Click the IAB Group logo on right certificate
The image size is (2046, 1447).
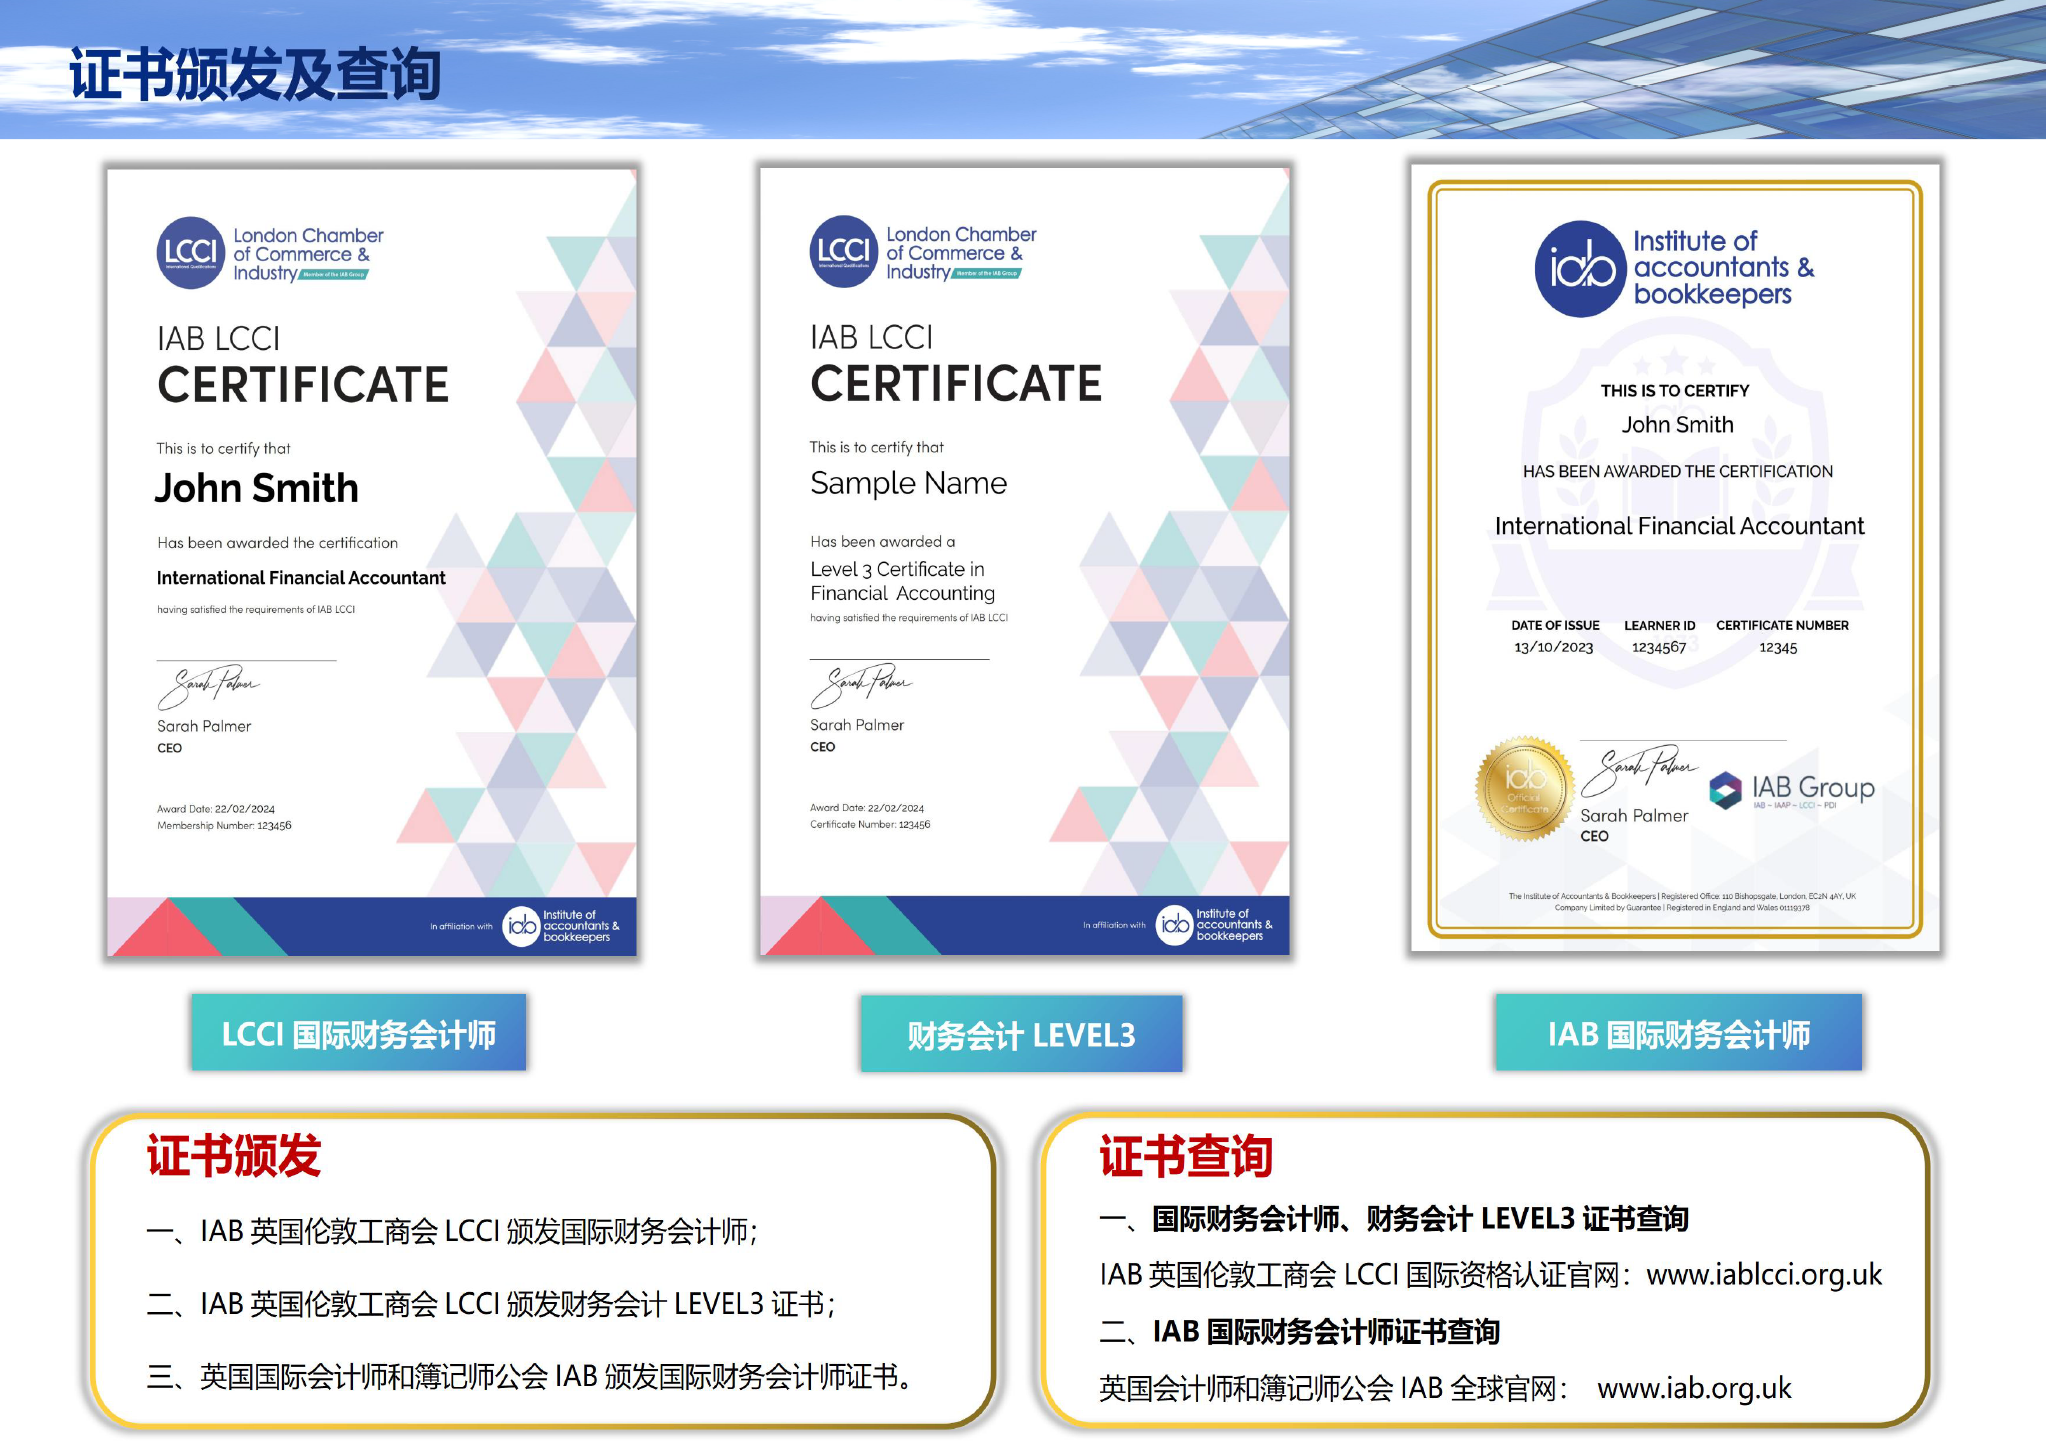[x=1792, y=790]
